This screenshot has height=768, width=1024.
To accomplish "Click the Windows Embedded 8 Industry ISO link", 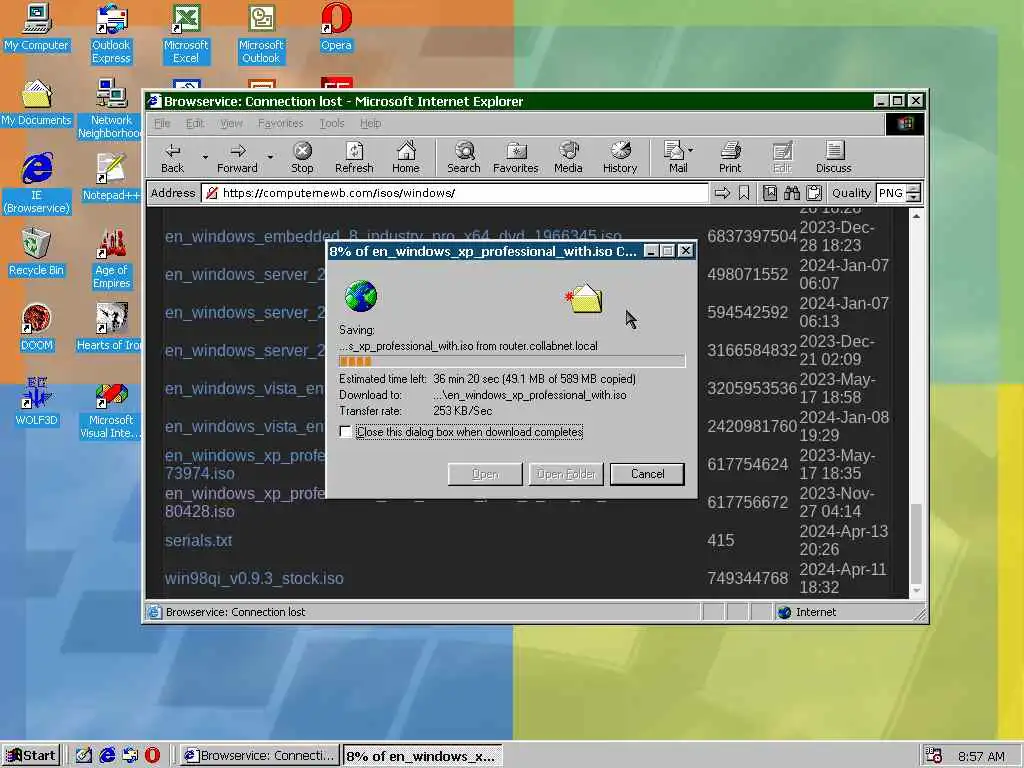I will coord(392,236).
